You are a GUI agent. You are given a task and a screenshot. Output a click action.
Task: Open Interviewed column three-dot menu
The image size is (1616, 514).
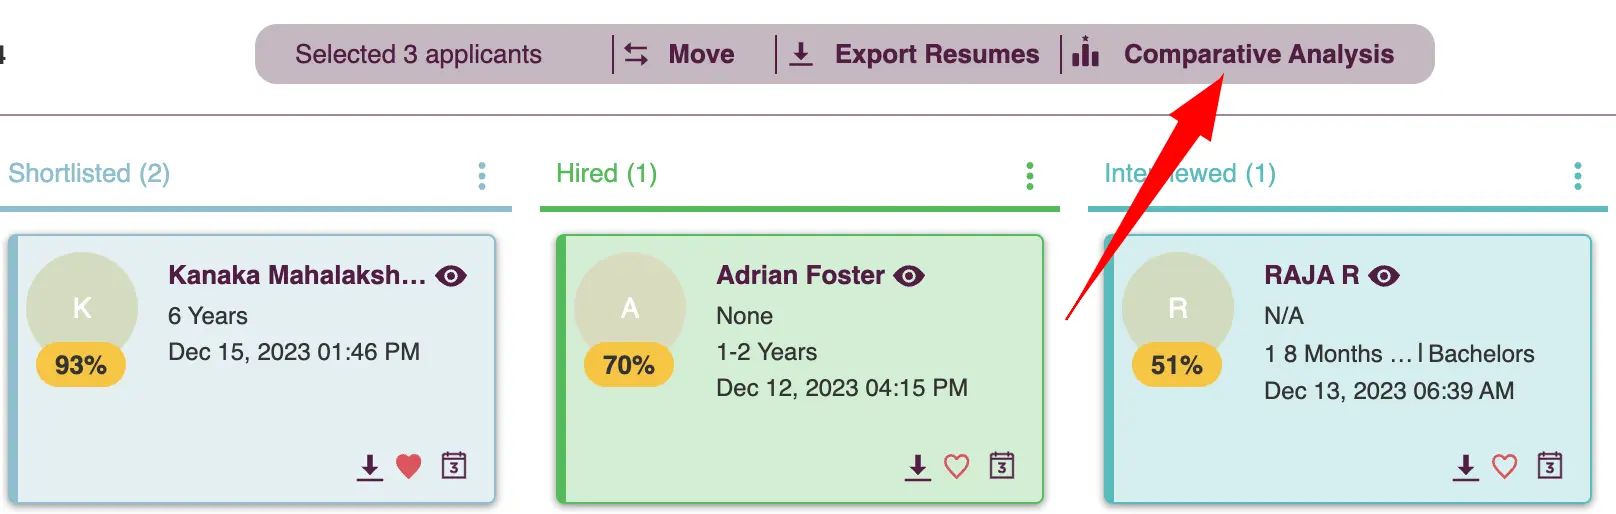tap(1578, 176)
